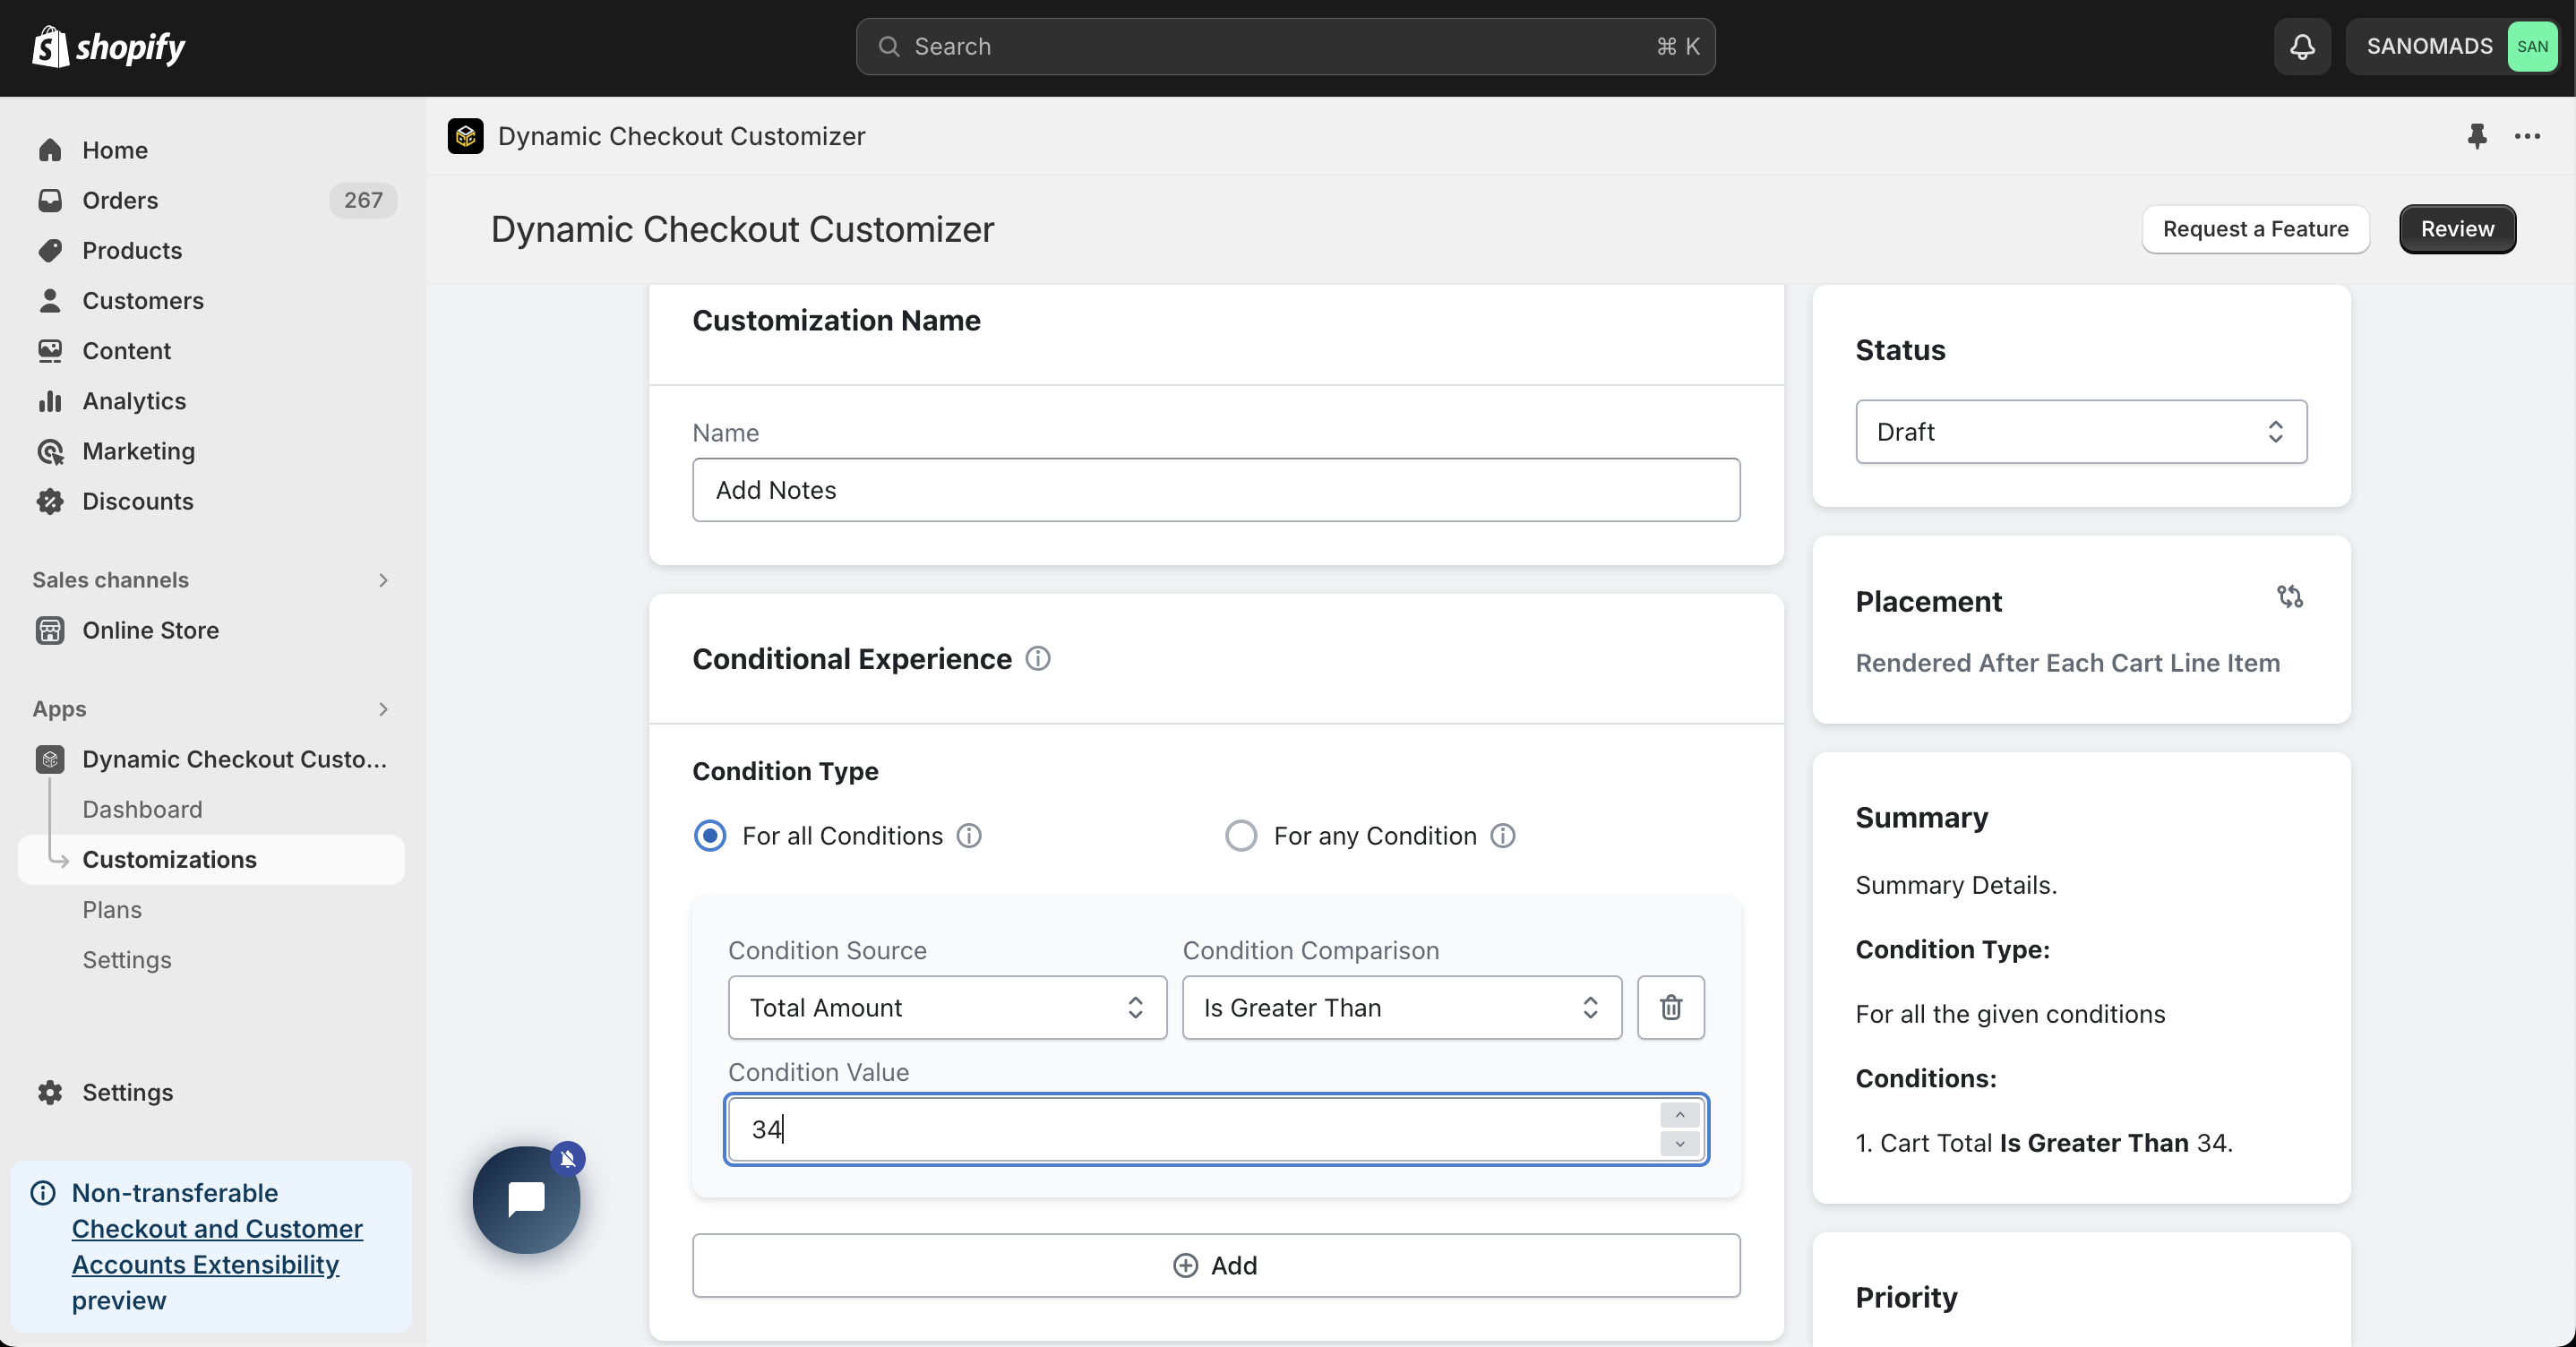Viewport: 2576px width, 1347px height.
Task: Delete the condition with trash icon
Action: tap(1671, 1007)
